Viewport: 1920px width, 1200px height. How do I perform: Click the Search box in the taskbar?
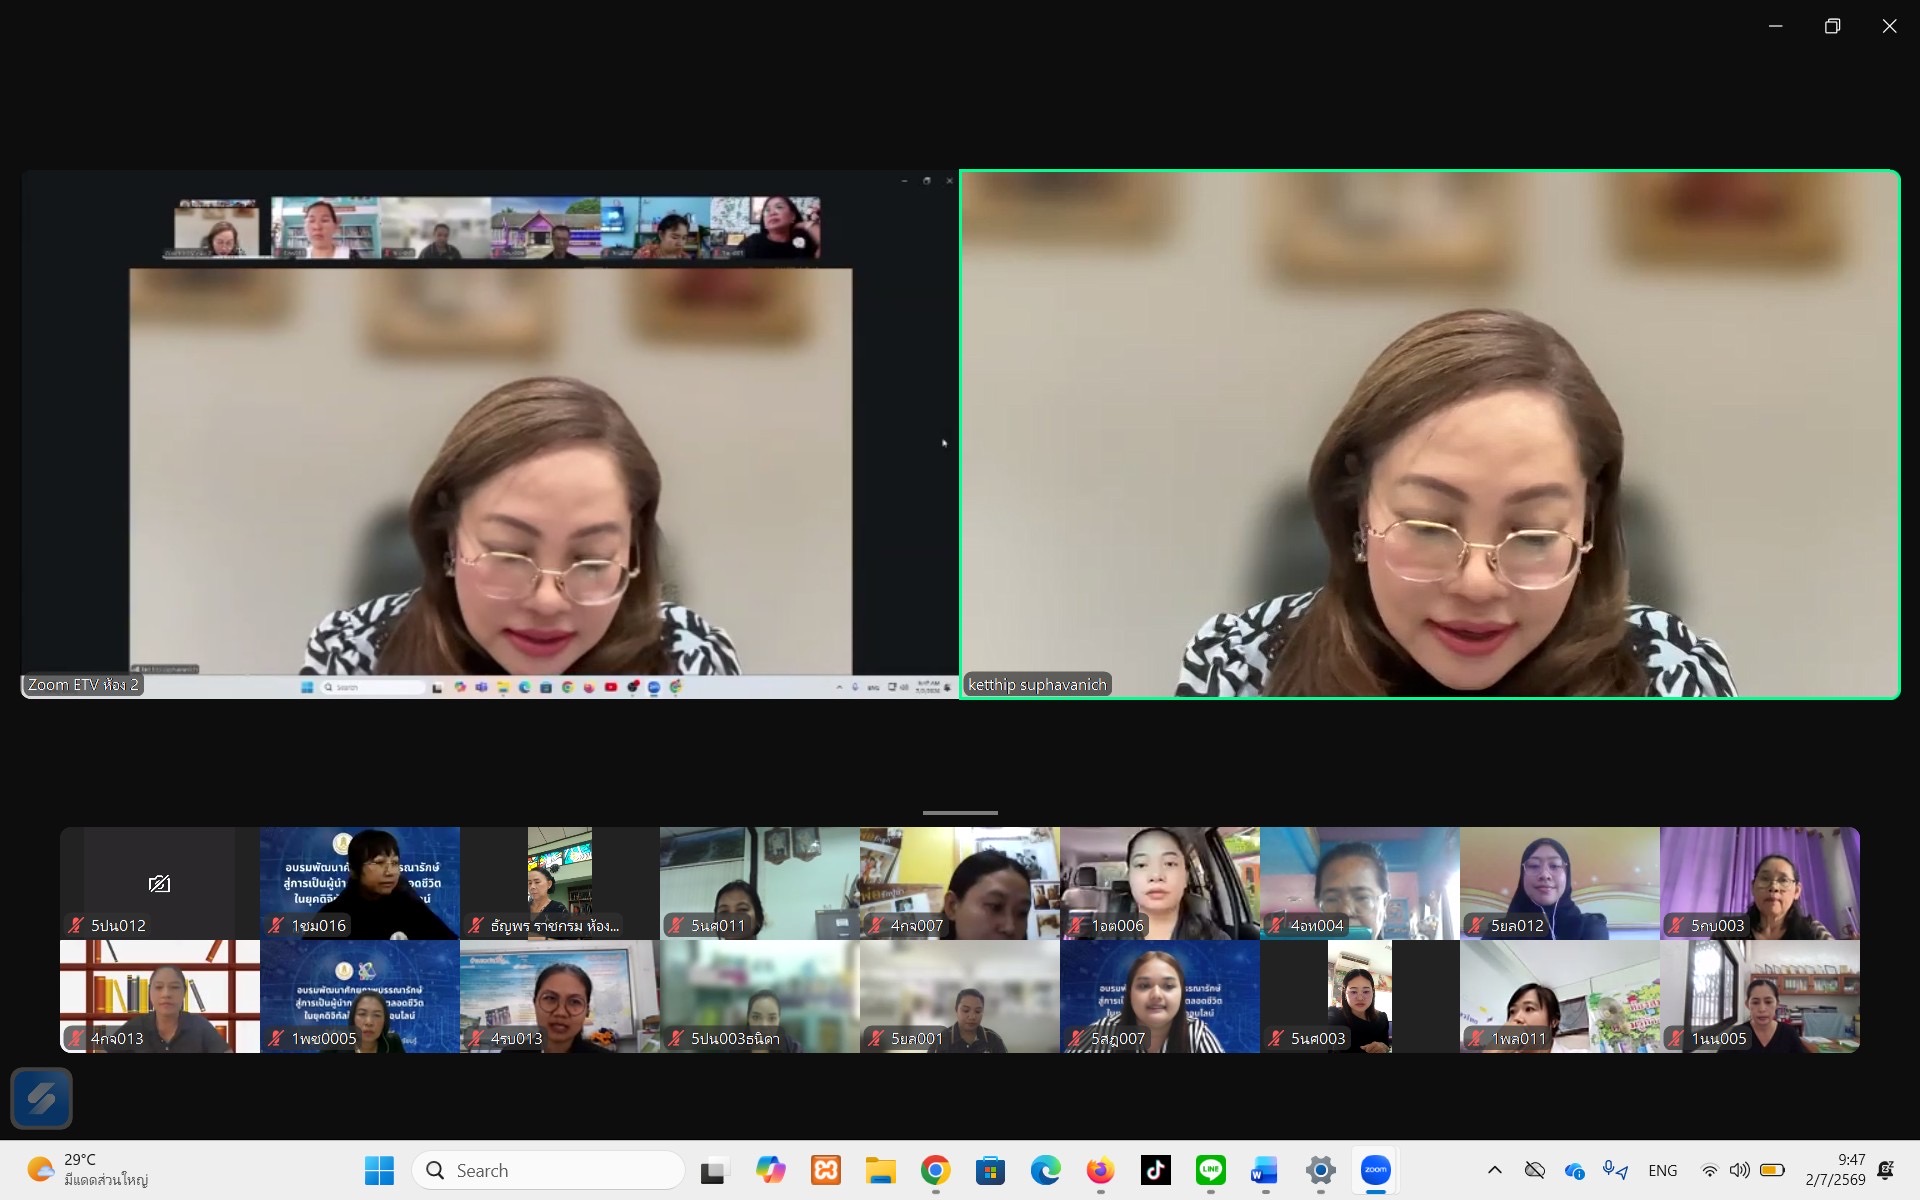pyautogui.click(x=548, y=1170)
